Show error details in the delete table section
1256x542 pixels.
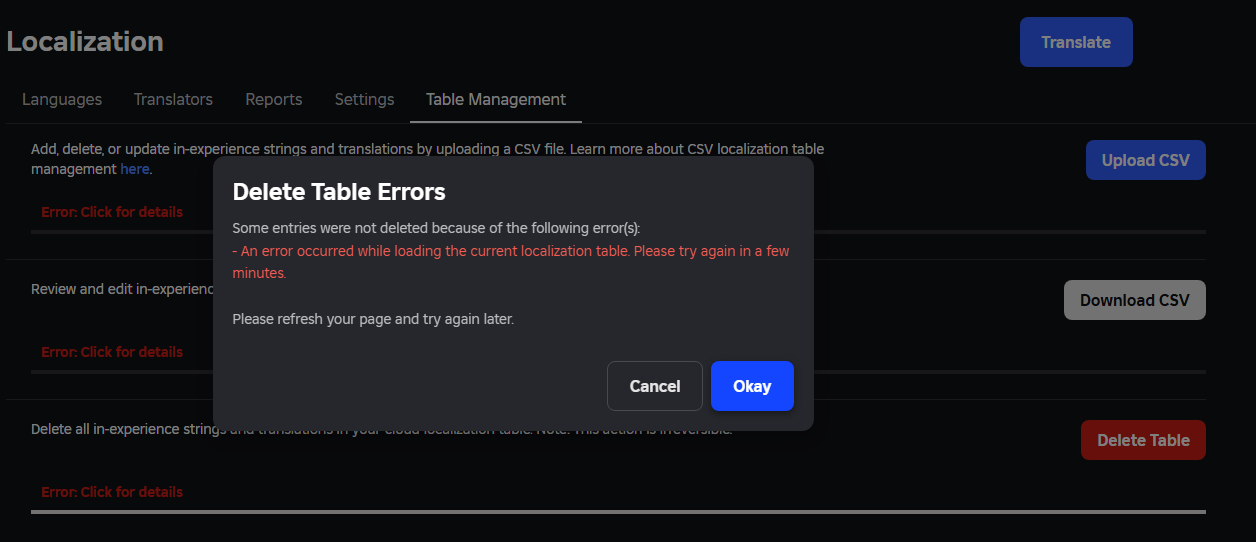point(112,492)
